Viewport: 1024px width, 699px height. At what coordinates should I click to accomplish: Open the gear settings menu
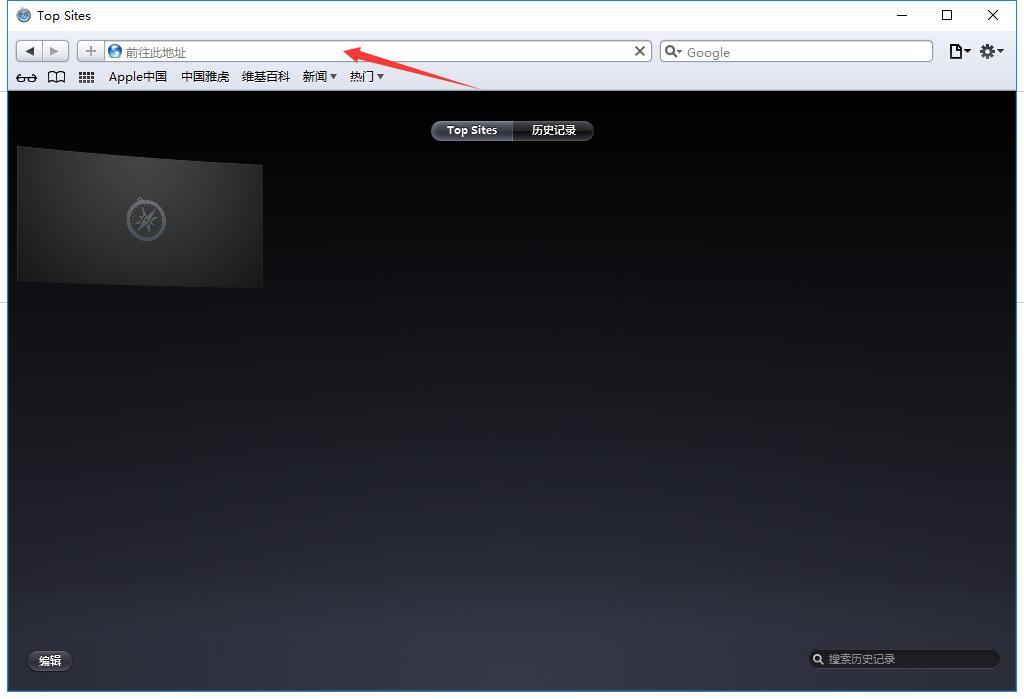991,51
